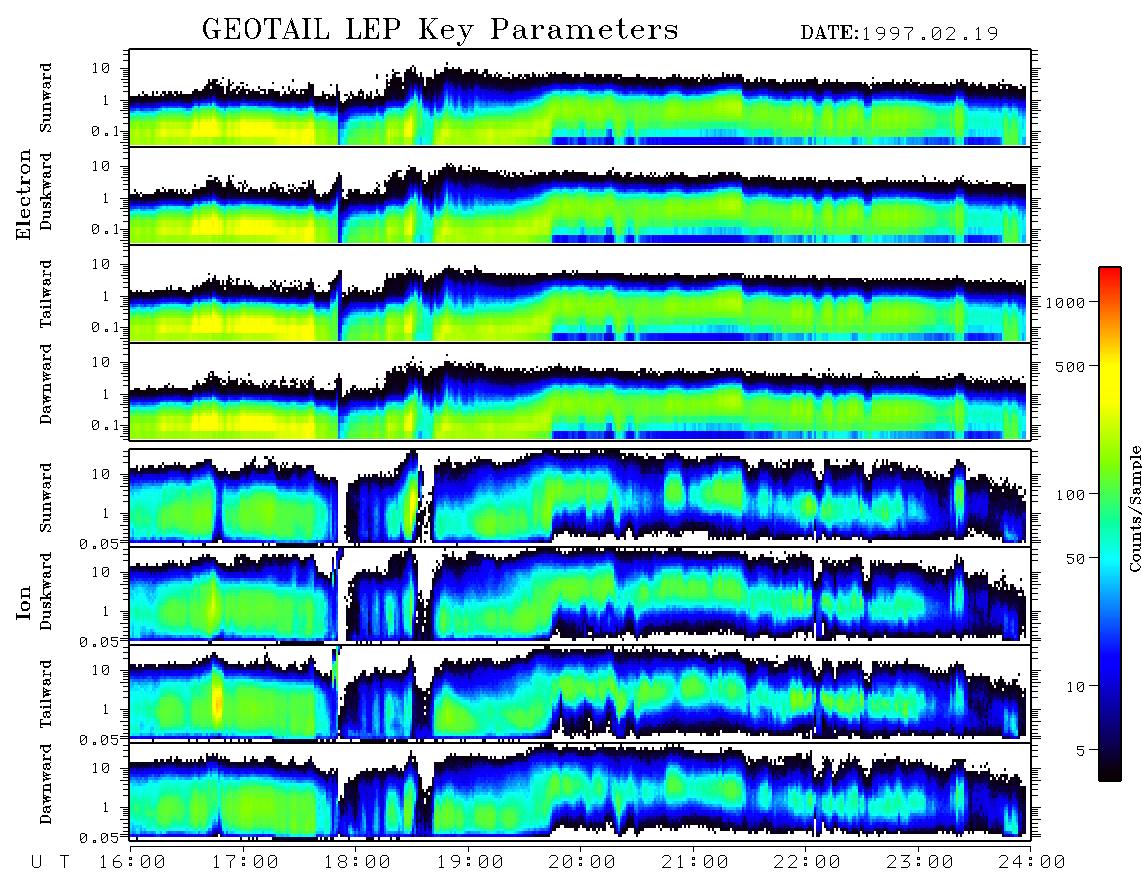
Task: Click the 1000 value on color bar
Action: [x=1066, y=303]
